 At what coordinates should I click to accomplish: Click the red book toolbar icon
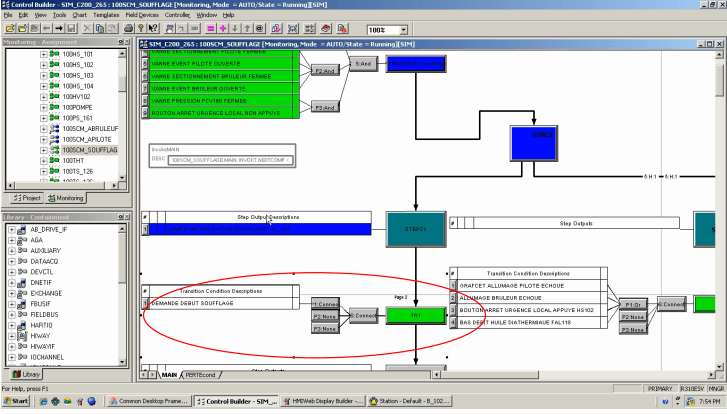tap(325, 29)
